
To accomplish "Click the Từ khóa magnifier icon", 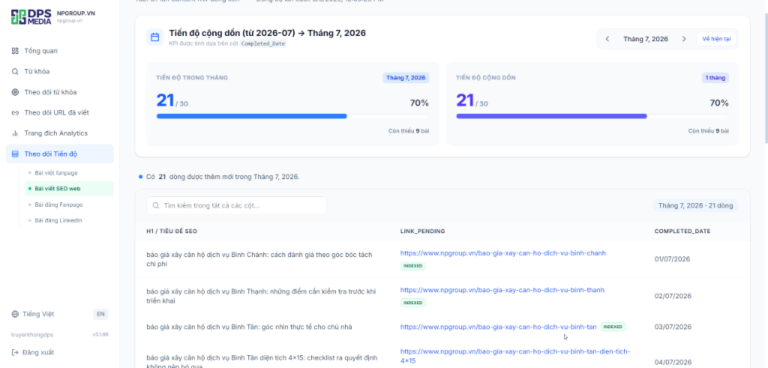I will click(x=15, y=72).
